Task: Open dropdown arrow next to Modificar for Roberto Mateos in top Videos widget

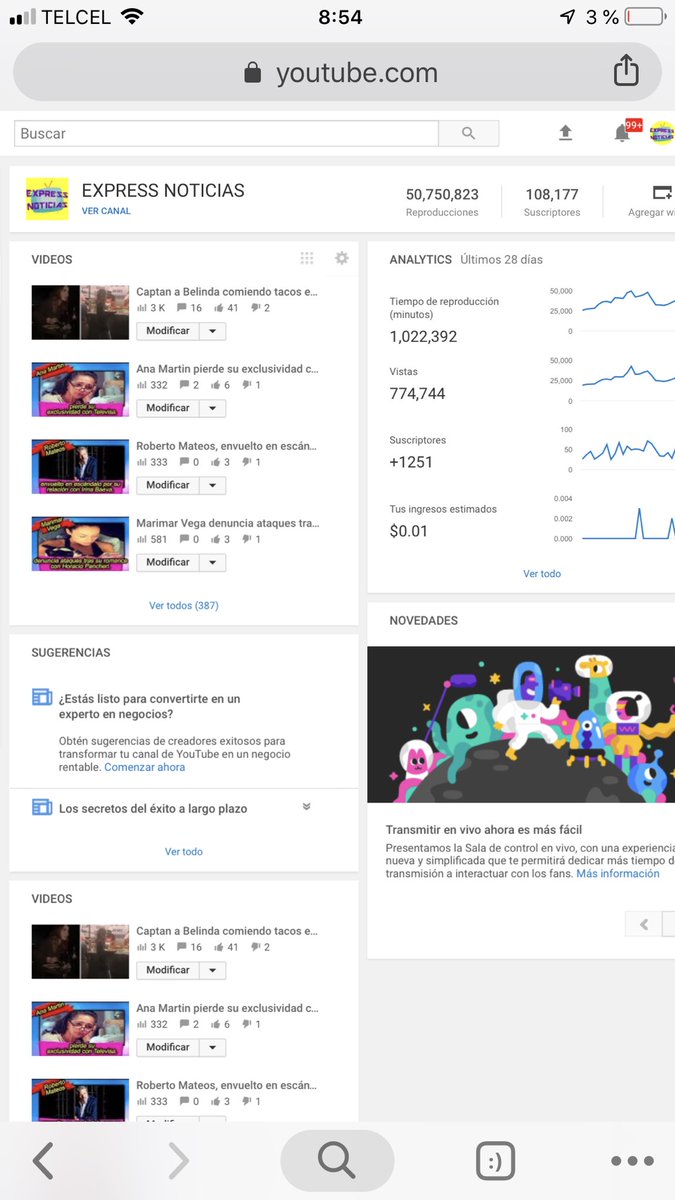Action: point(212,485)
